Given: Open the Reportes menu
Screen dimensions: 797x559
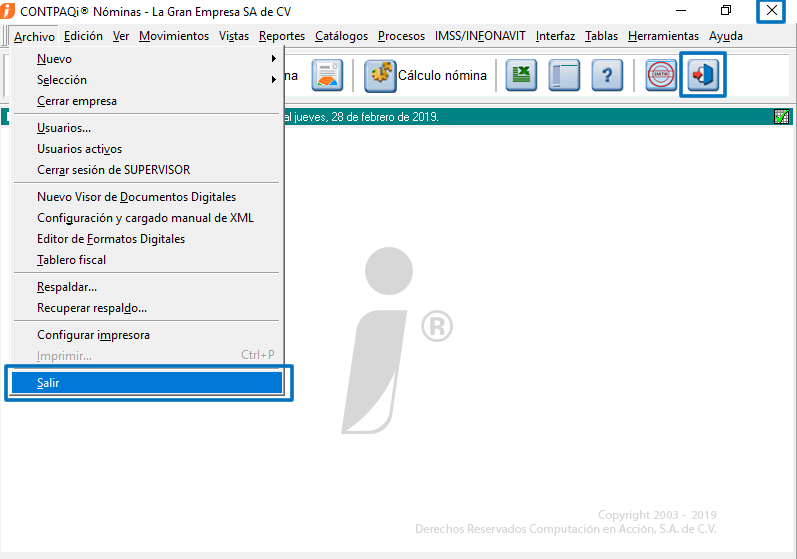Looking at the screenshot, I should pyautogui.click(x=282, y=36).
